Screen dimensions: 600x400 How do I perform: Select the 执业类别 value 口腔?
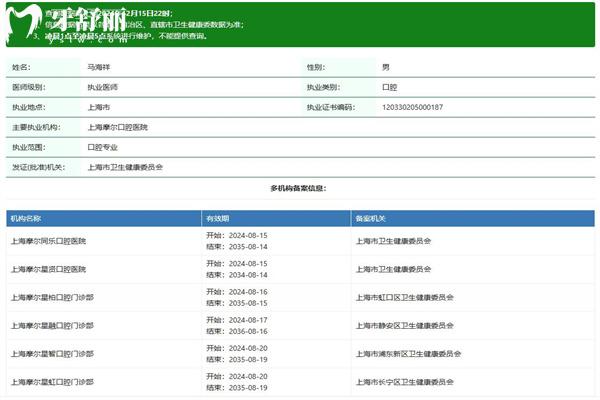(x=390, y=87)
